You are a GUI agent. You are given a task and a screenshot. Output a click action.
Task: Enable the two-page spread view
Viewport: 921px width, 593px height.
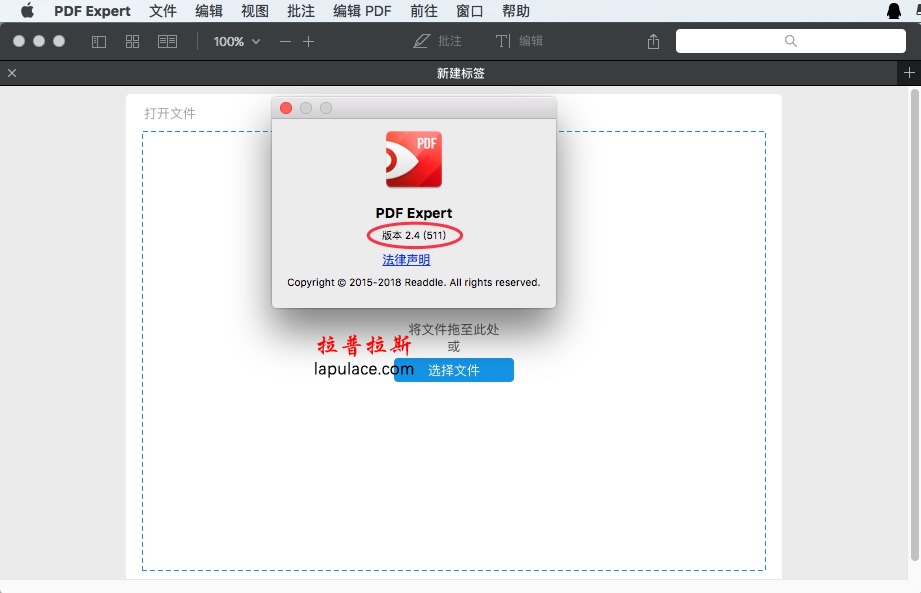click(x=167, y=41)
